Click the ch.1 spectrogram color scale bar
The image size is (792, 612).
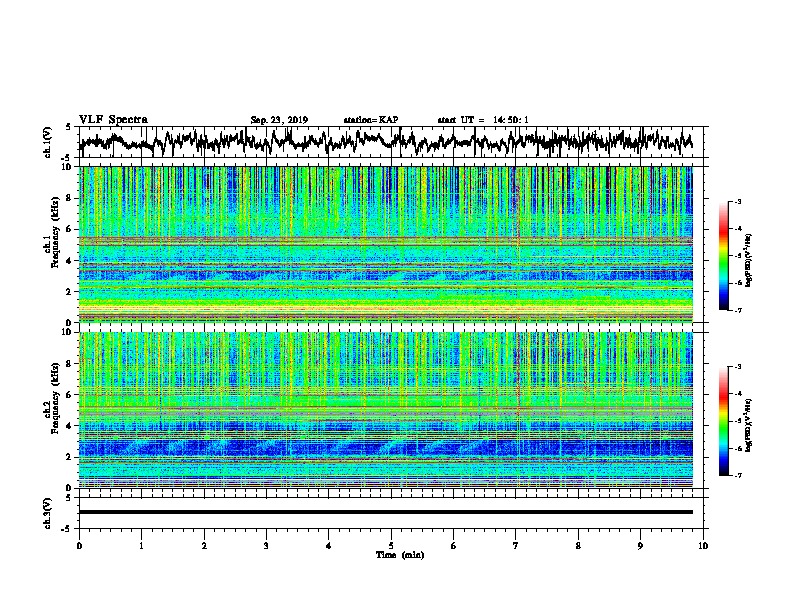(724, 256)
